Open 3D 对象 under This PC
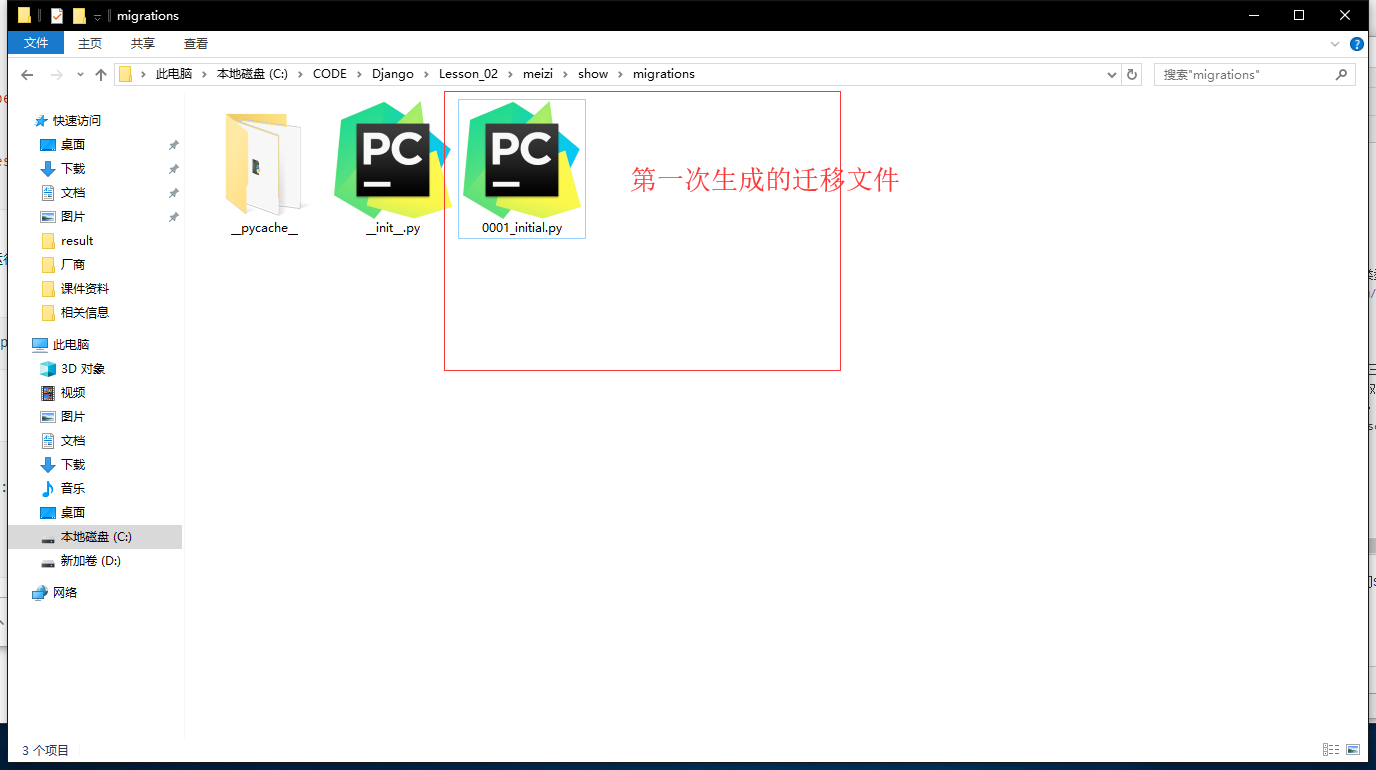This screenshot has width=1376, height=770. [83, 368]
